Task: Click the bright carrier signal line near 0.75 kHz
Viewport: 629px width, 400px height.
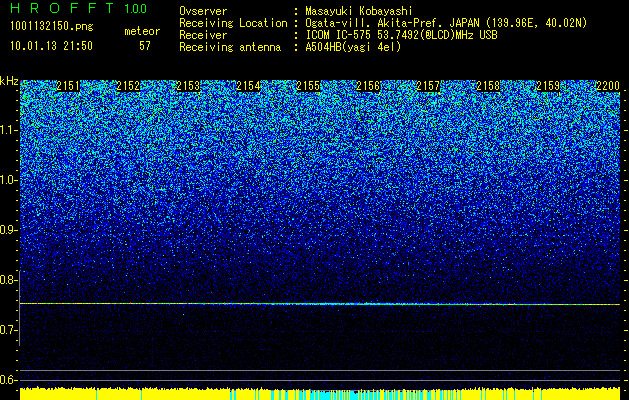Action: tap(320, 304)
